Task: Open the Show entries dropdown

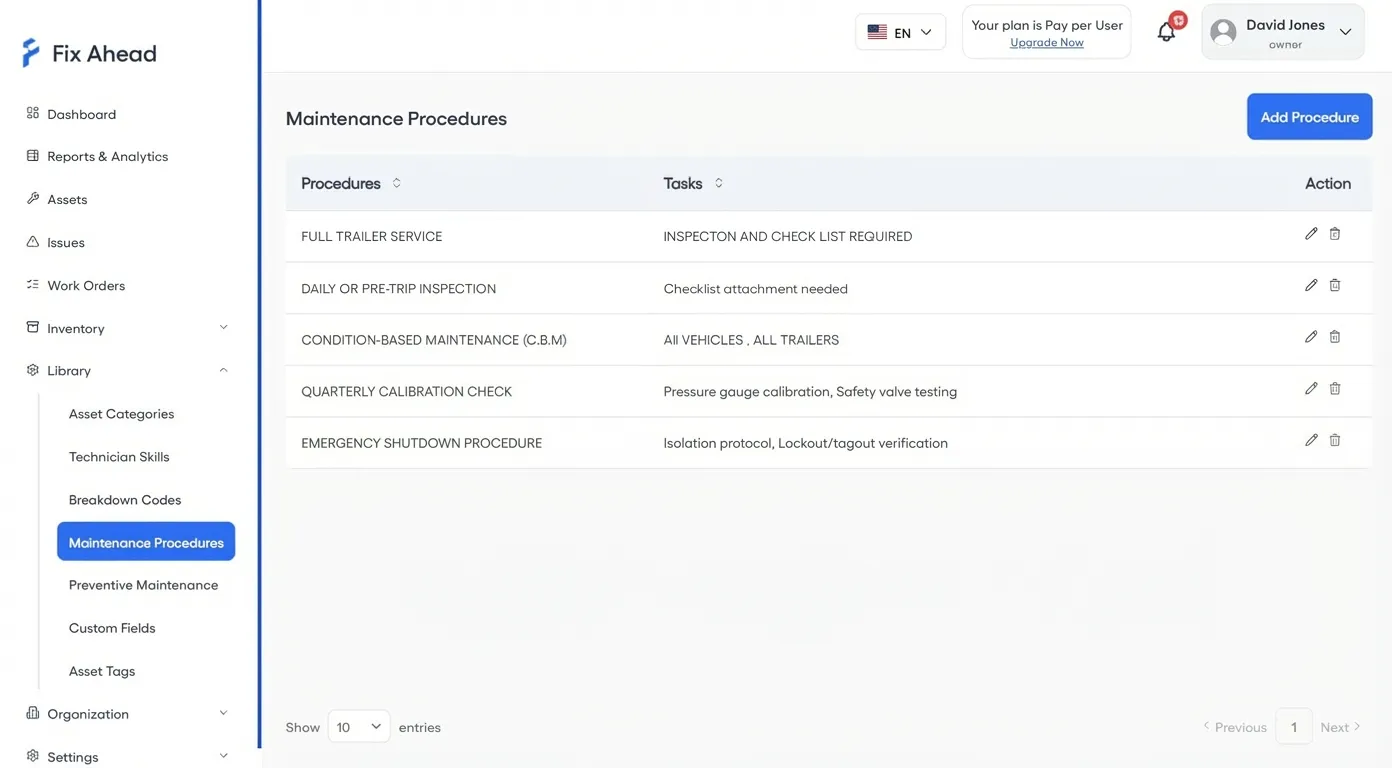Action: tap(358, 726)
